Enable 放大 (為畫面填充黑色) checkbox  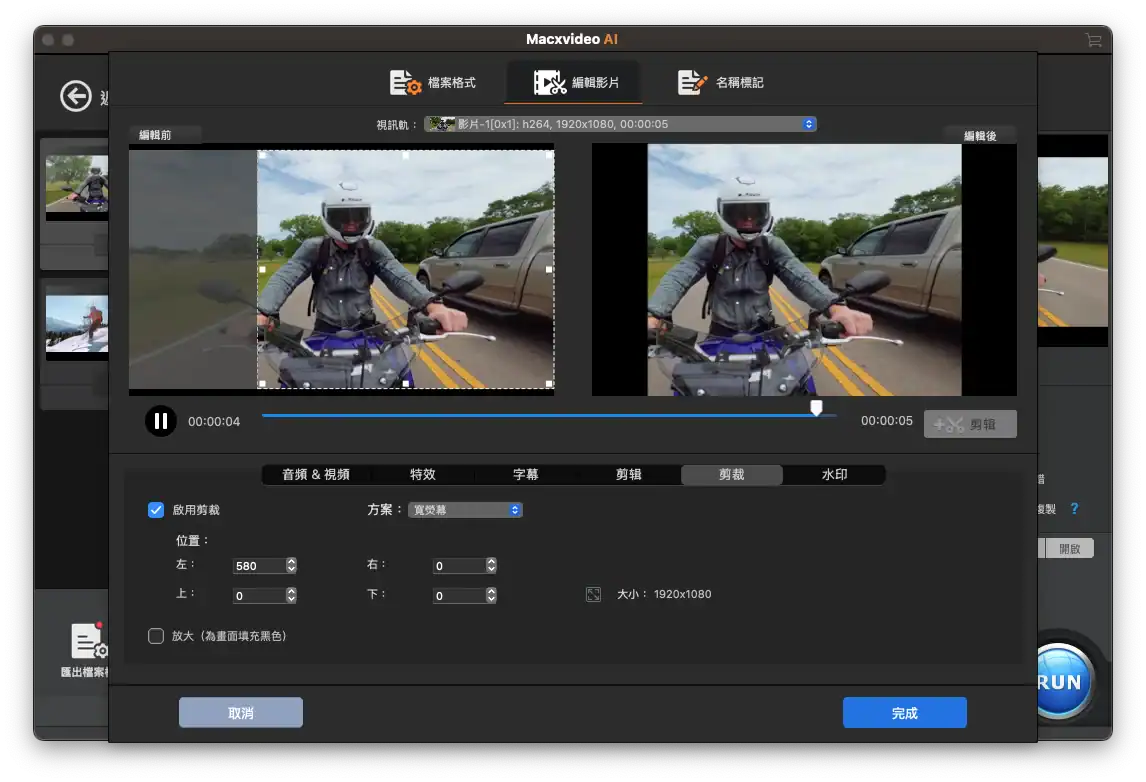click(x=156, y=636)
